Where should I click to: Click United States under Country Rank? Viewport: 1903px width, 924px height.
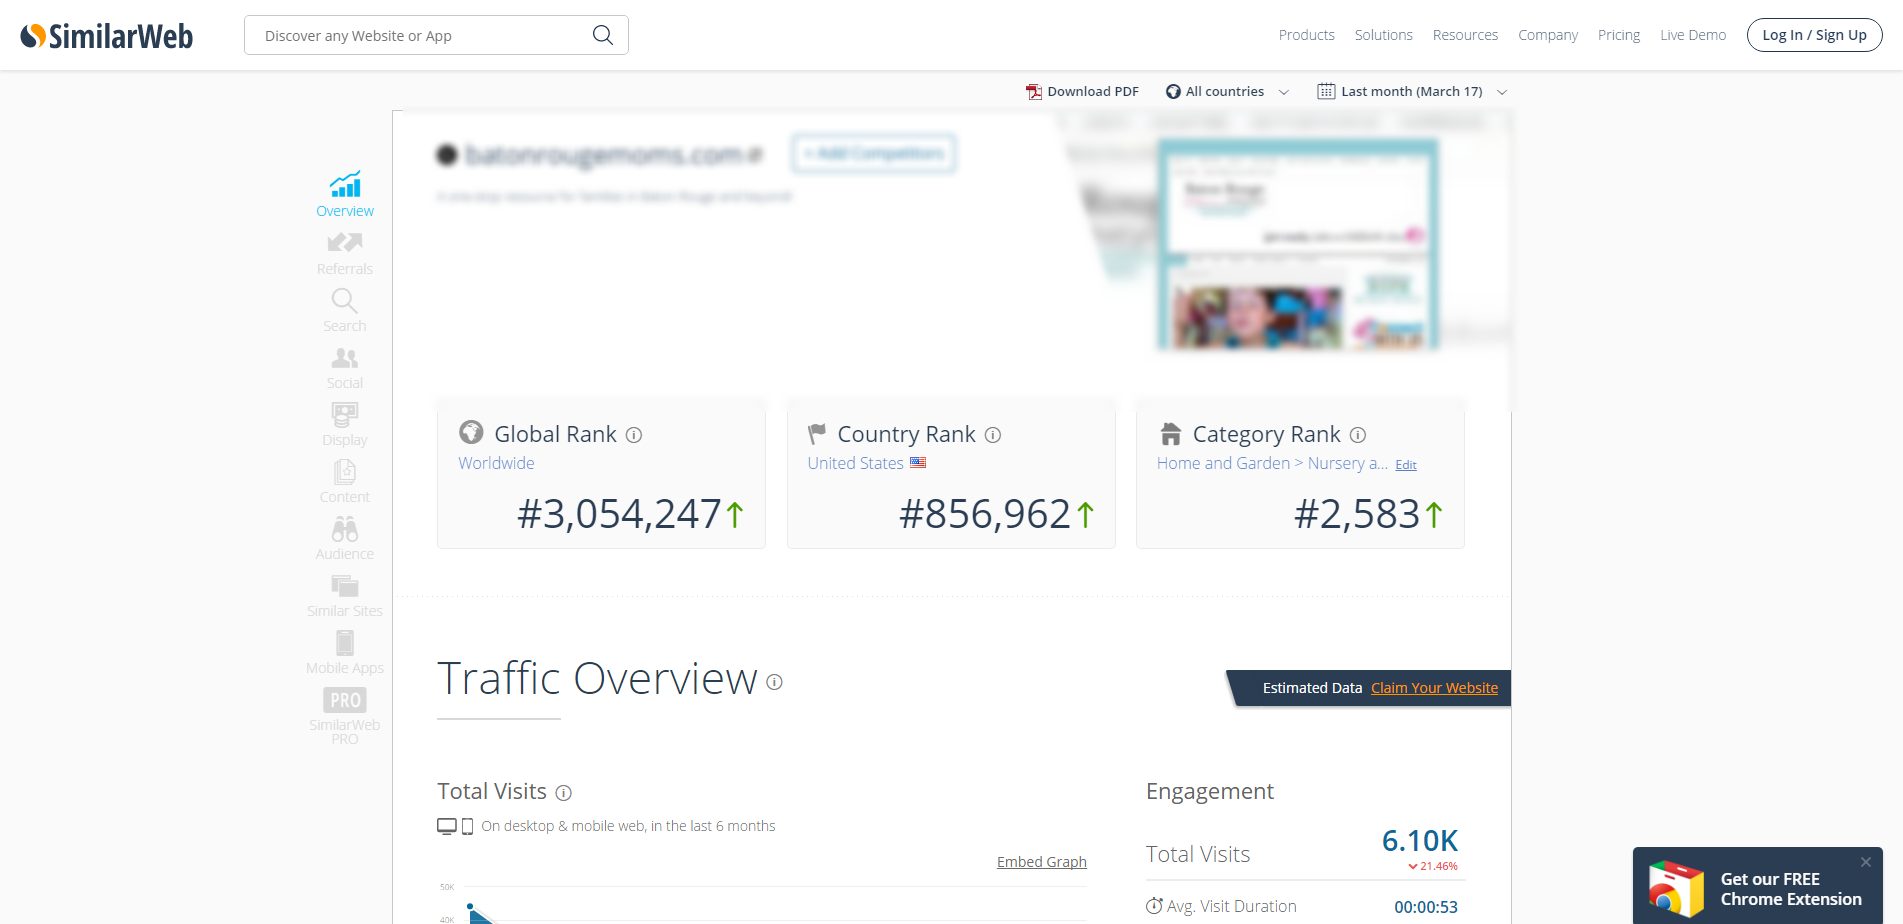855,463
